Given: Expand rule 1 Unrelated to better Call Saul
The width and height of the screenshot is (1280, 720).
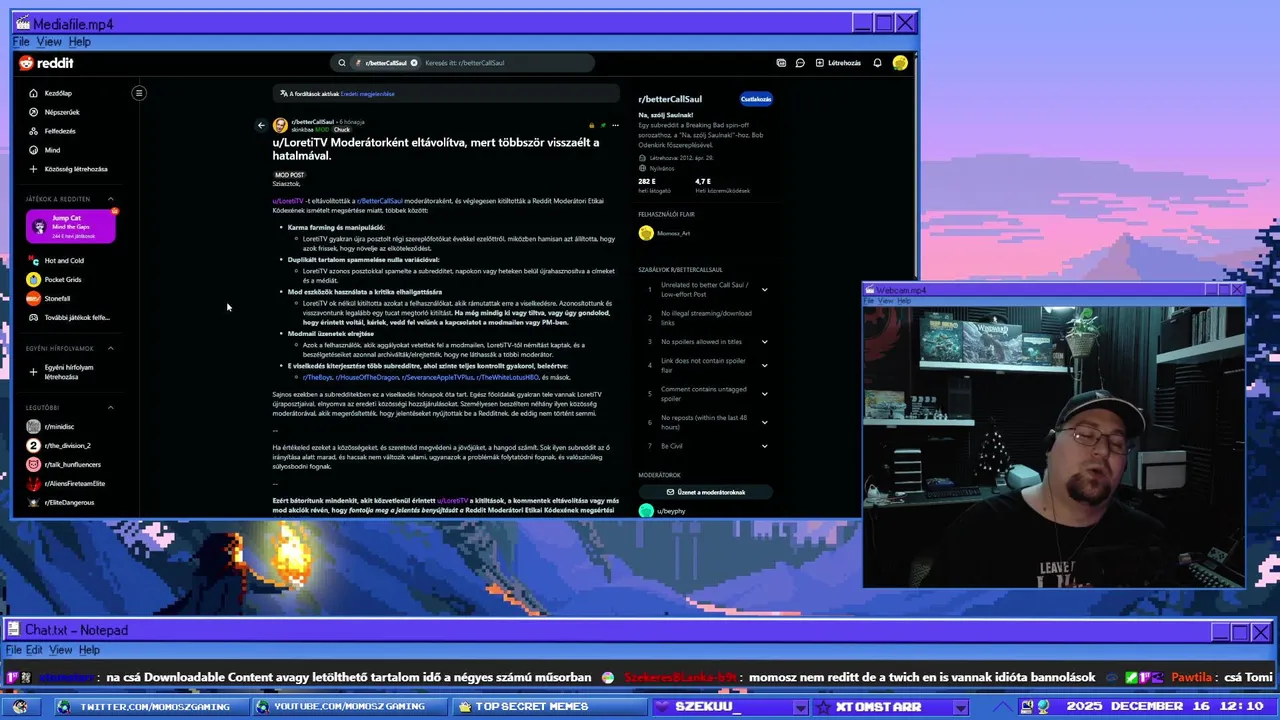Looking at the screenshot, I should coord(764,290).
